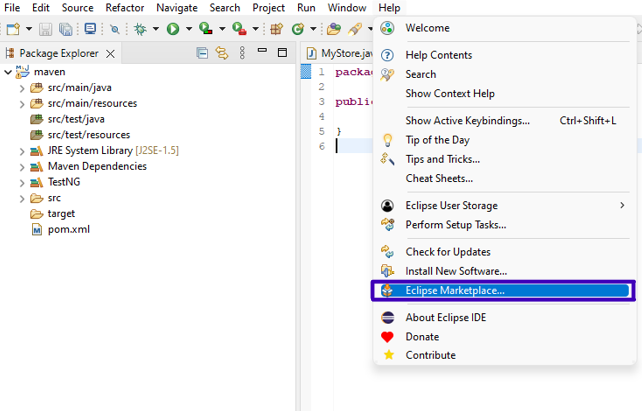
Task: Maximize the Package Explorer view
Action: click(282, 52)
